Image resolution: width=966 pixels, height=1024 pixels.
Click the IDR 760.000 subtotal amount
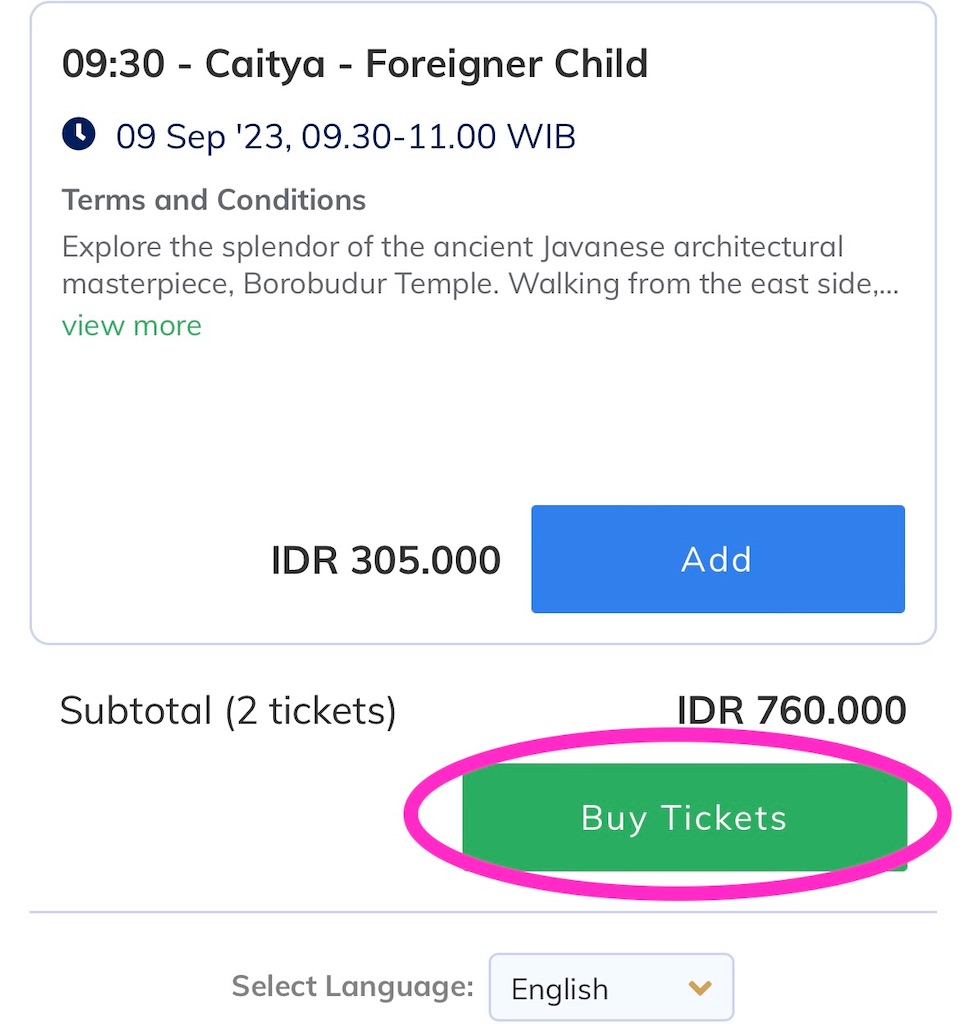792,710
